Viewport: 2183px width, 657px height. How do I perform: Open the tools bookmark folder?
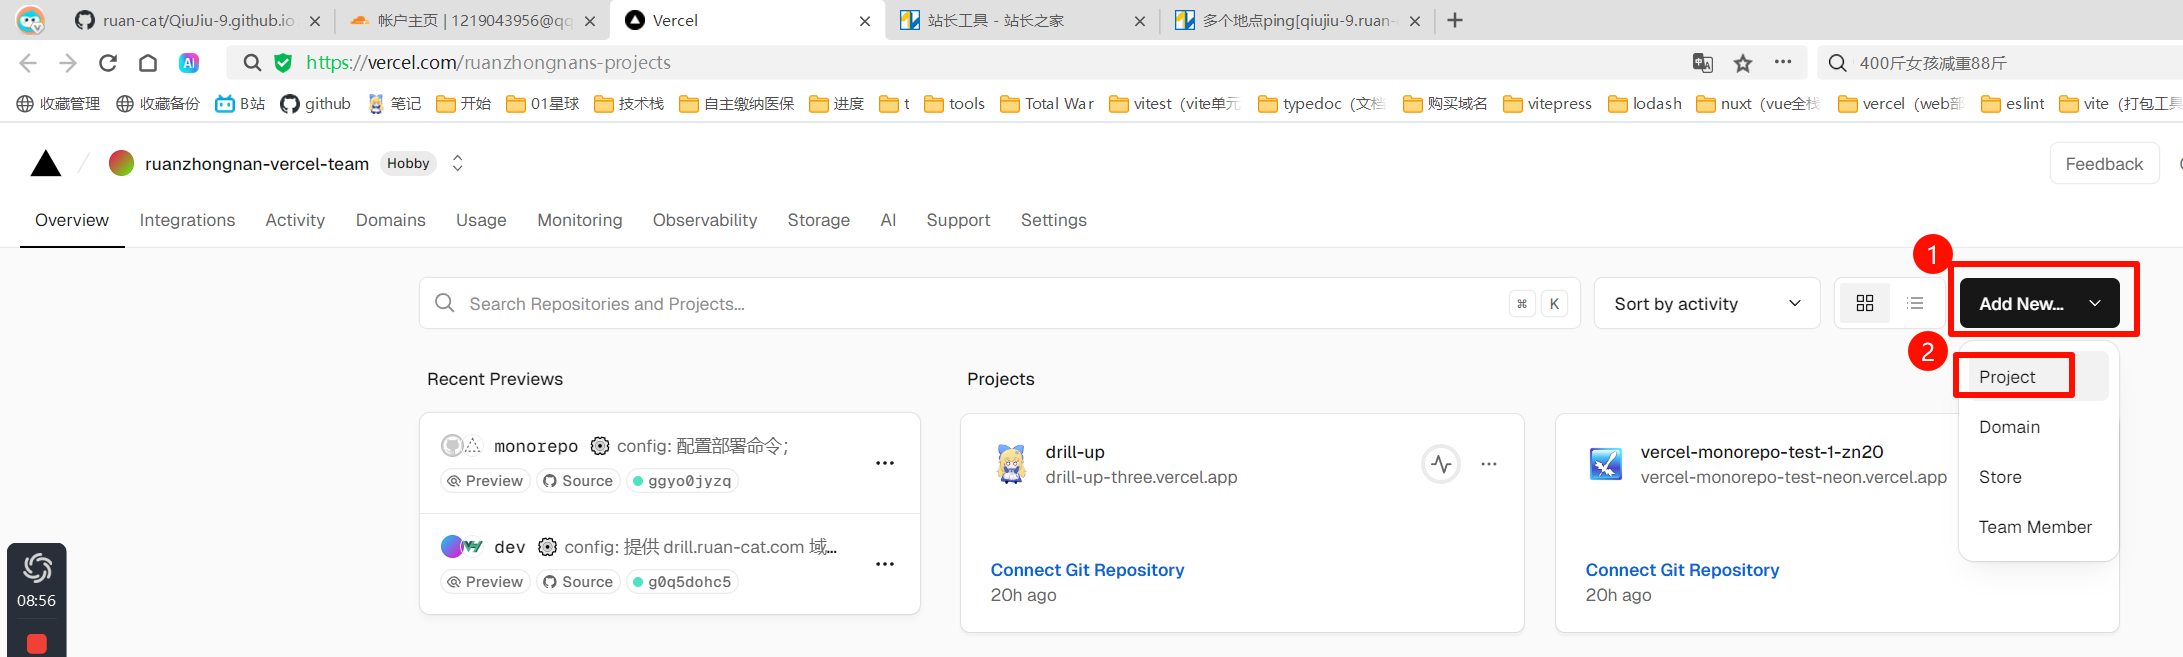coord(954,104)
